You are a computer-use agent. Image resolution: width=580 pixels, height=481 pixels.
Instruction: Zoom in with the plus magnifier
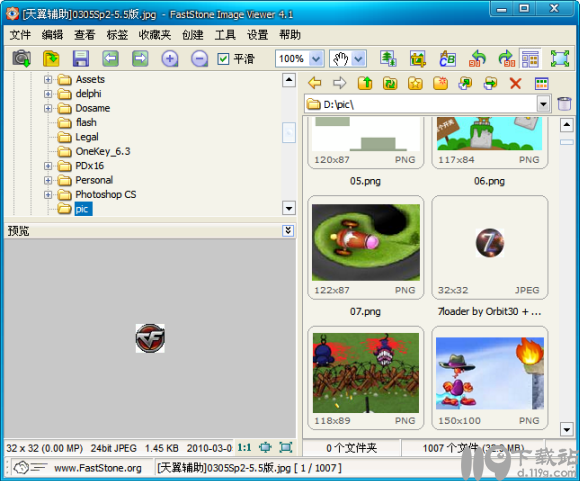[170, 58]
